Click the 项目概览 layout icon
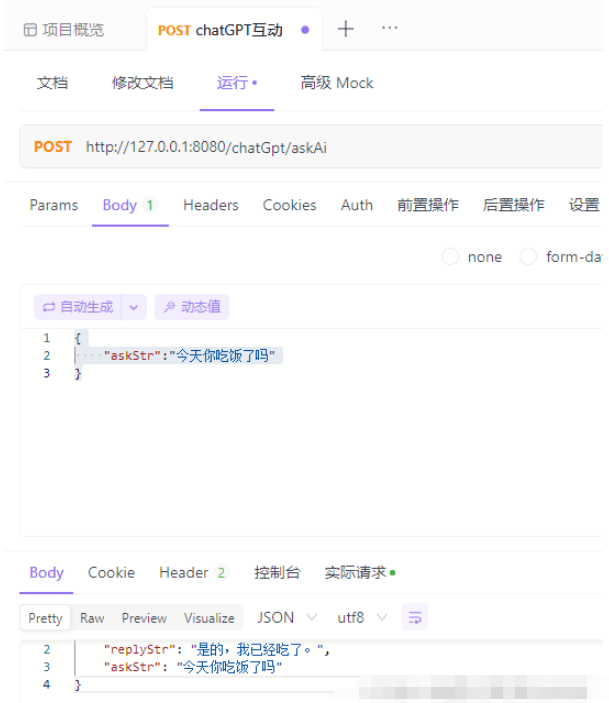This screenshot has height=703, width=609. click(x=30, y=30)
